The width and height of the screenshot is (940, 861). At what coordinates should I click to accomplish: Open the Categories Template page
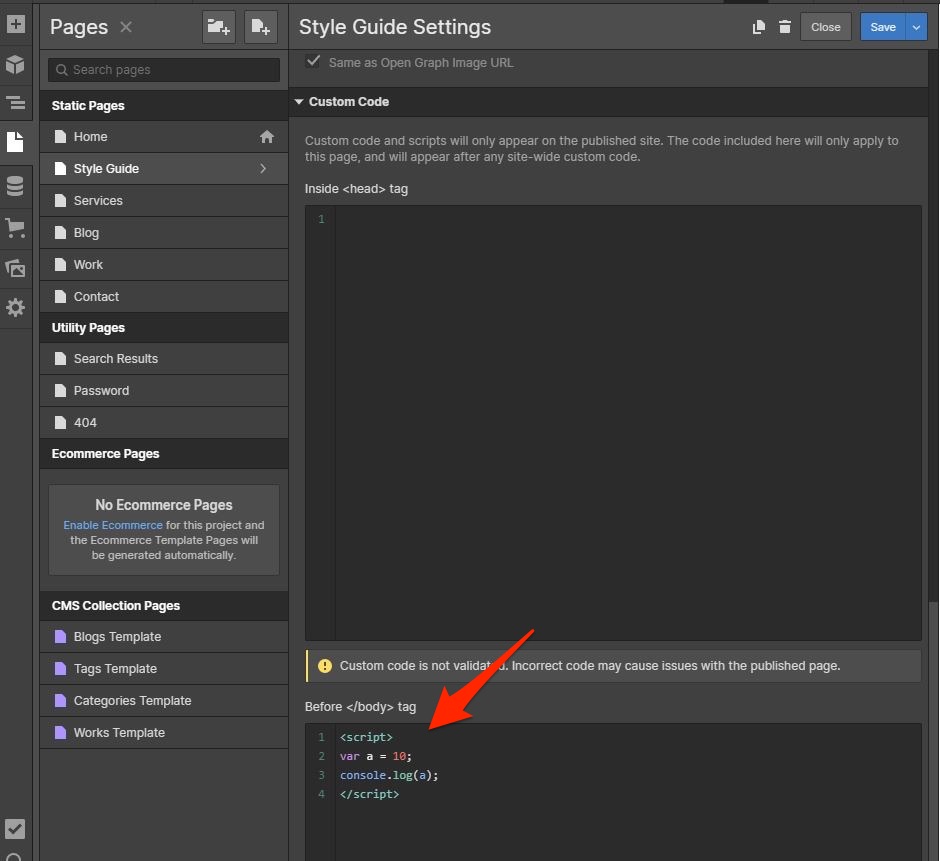tap(164, 701)
